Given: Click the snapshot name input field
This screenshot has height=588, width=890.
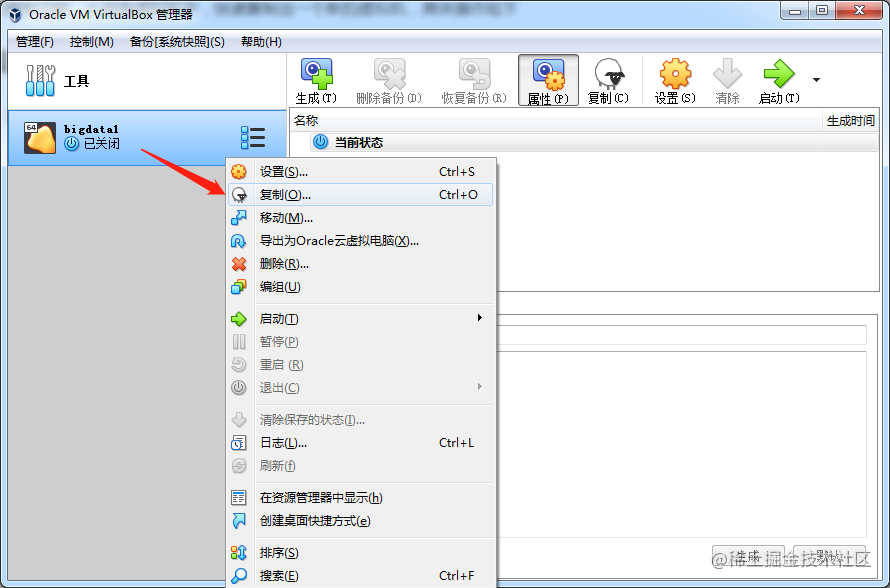Looking at the screenshot, I should pos(682,335).
